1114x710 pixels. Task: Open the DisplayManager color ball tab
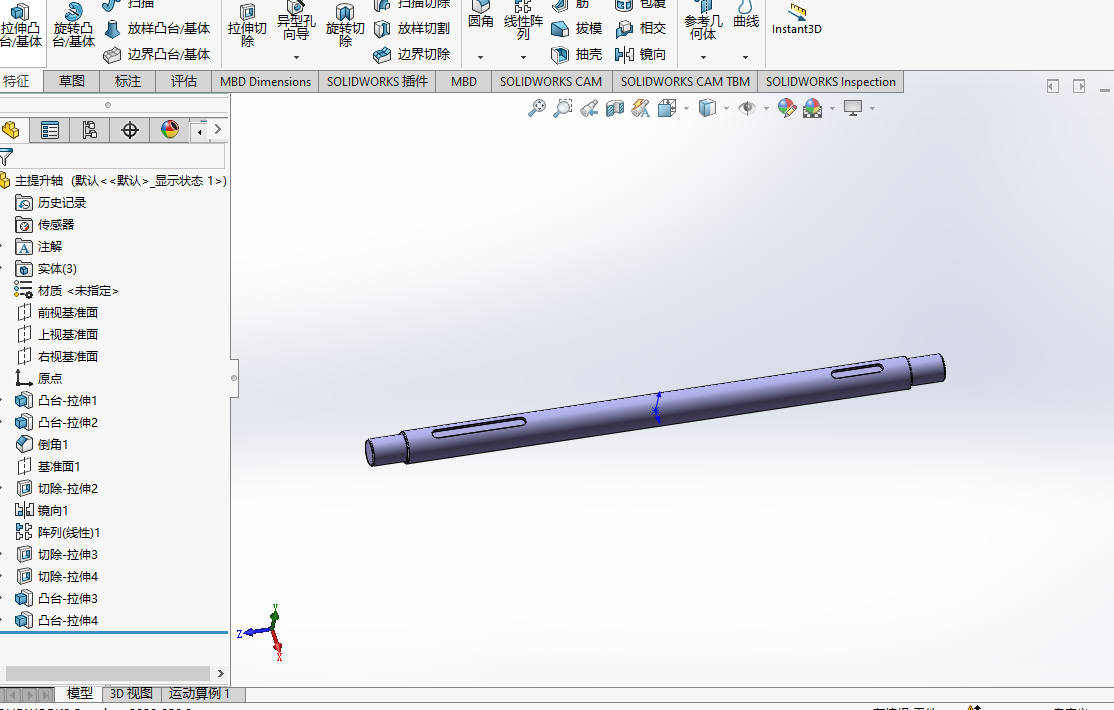pos(170,130)
